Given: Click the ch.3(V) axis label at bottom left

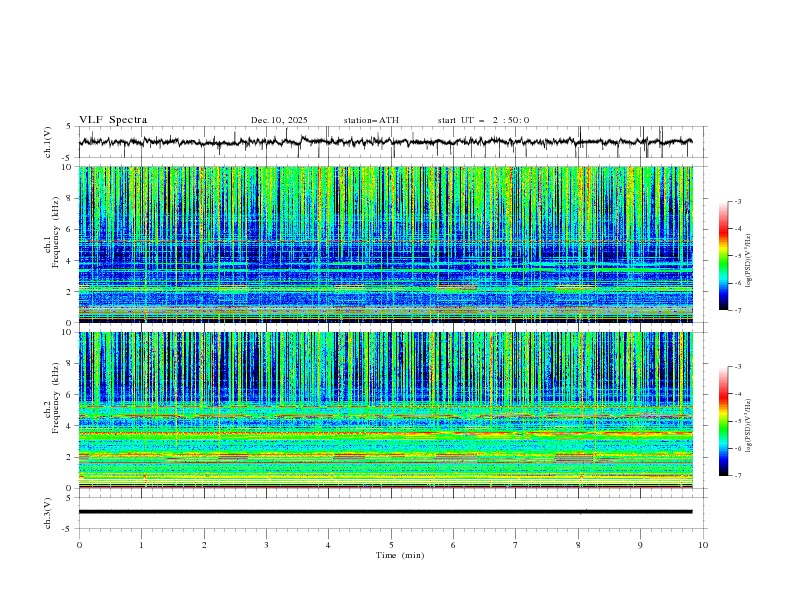Looking at the screenshot, I should click(x=48, y=512).
